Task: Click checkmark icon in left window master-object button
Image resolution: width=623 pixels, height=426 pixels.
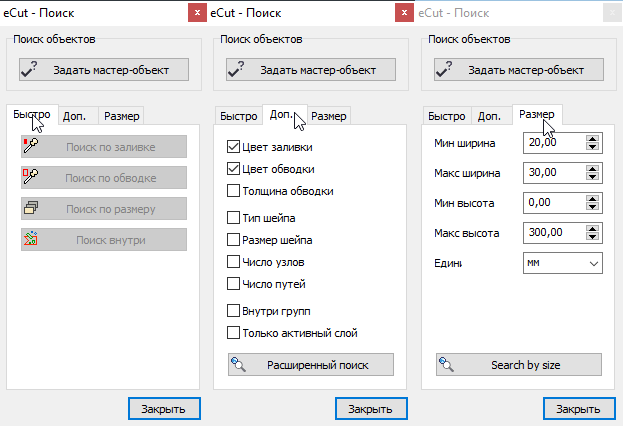Action: [29, 69]
